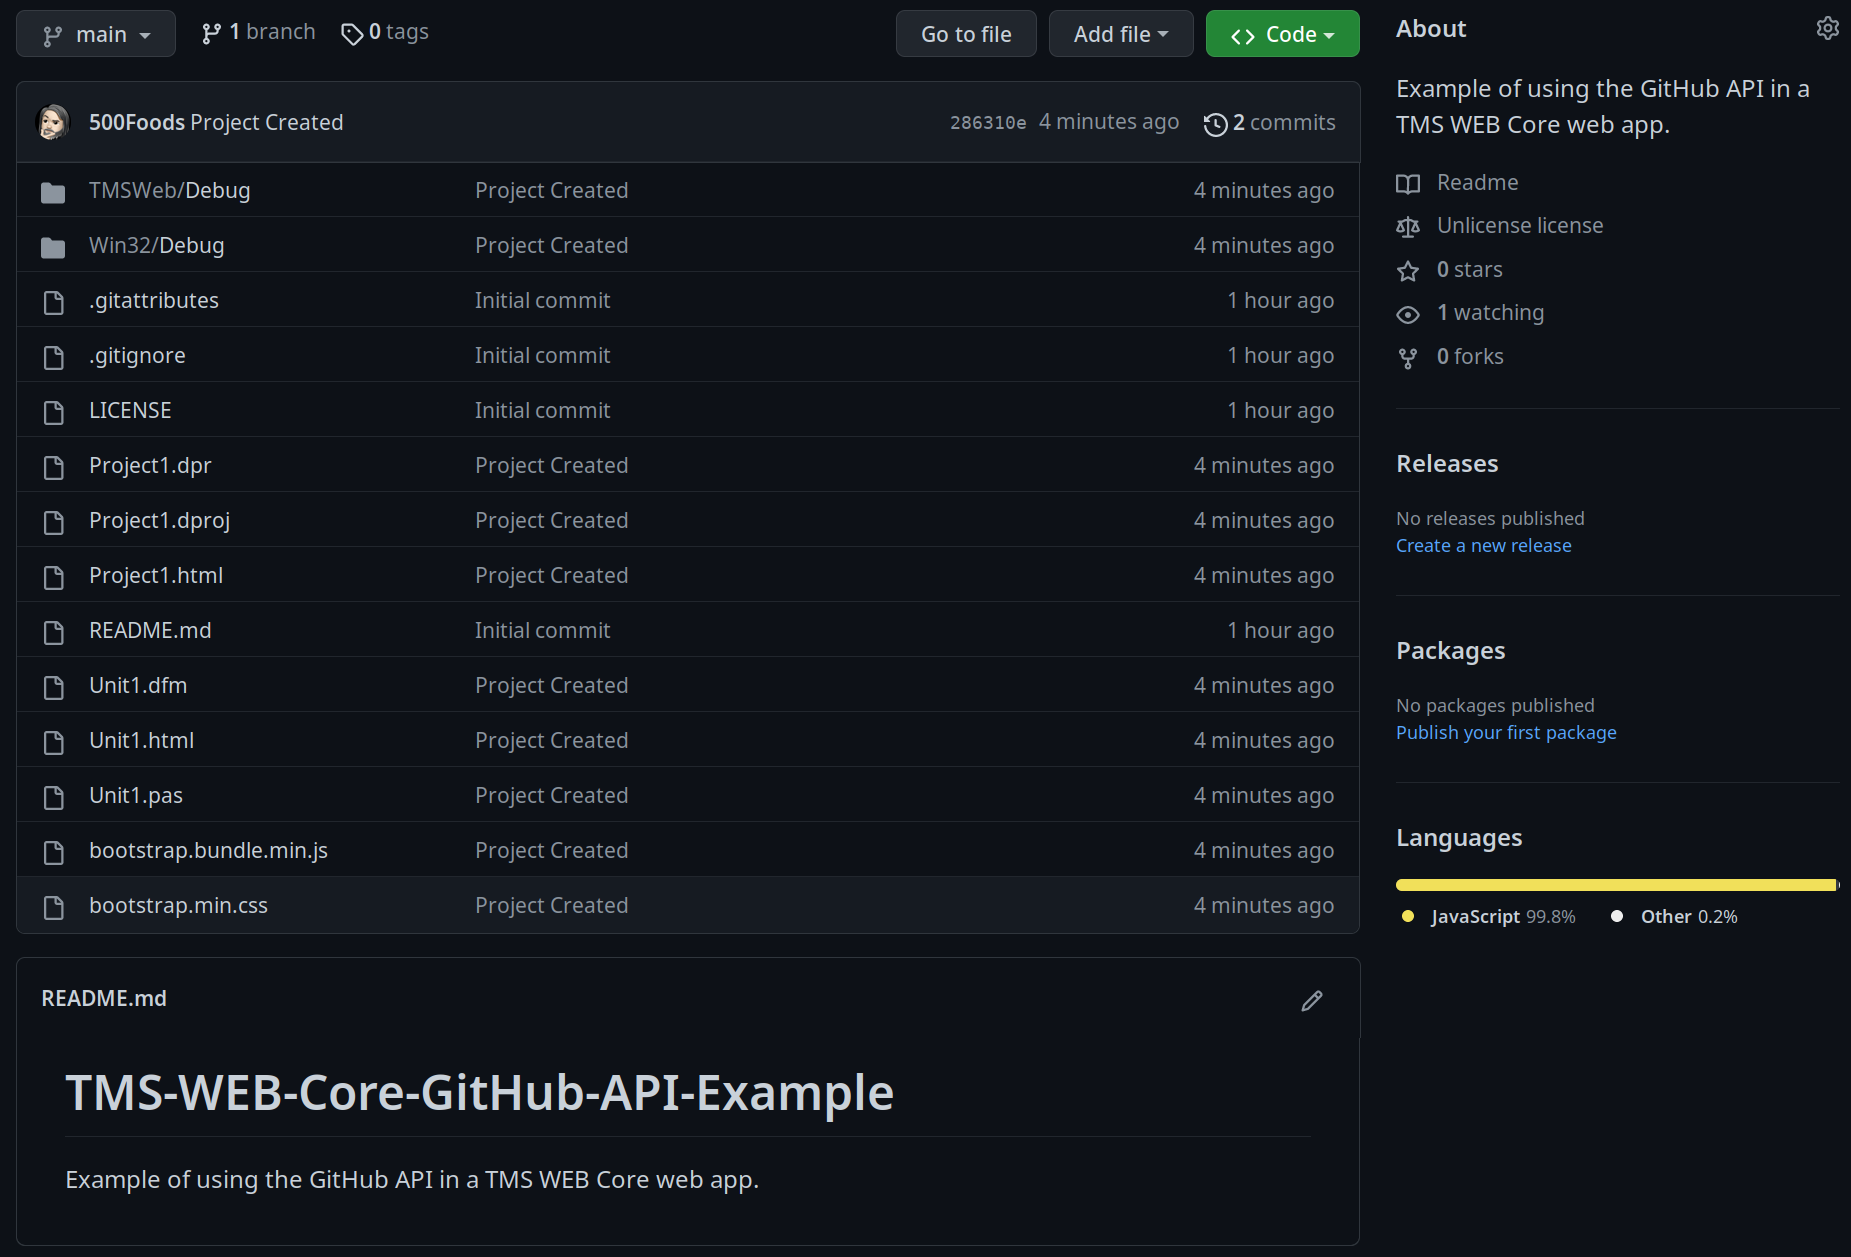
Task: Open the Project1.html file
Action: [156, 575]
